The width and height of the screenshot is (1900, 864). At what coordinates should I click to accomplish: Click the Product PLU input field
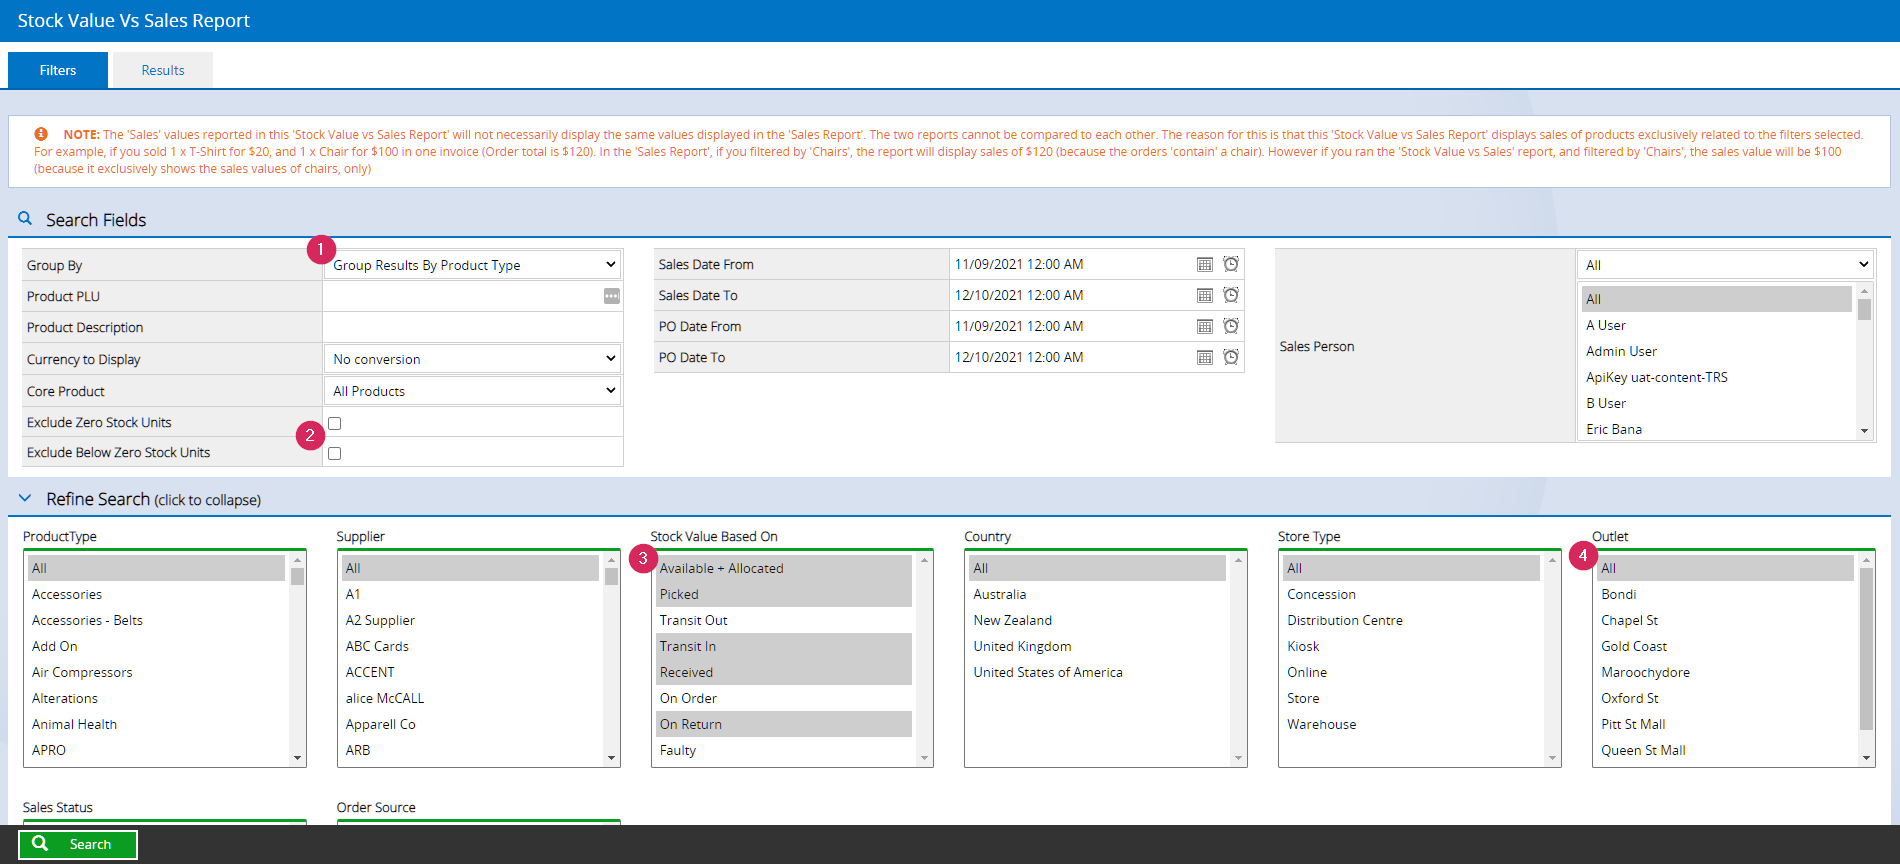pos(462,296)
